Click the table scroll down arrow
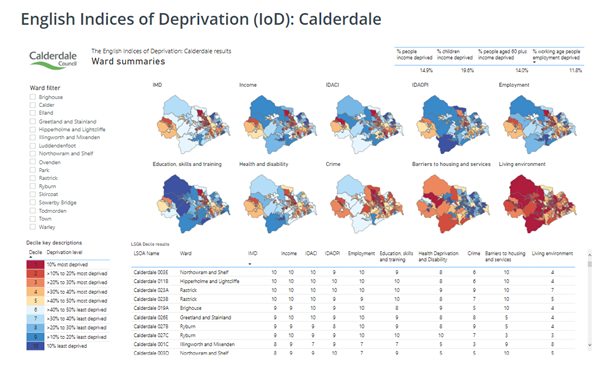This screenshot has width=610, height=371. [x=589, y=345]
